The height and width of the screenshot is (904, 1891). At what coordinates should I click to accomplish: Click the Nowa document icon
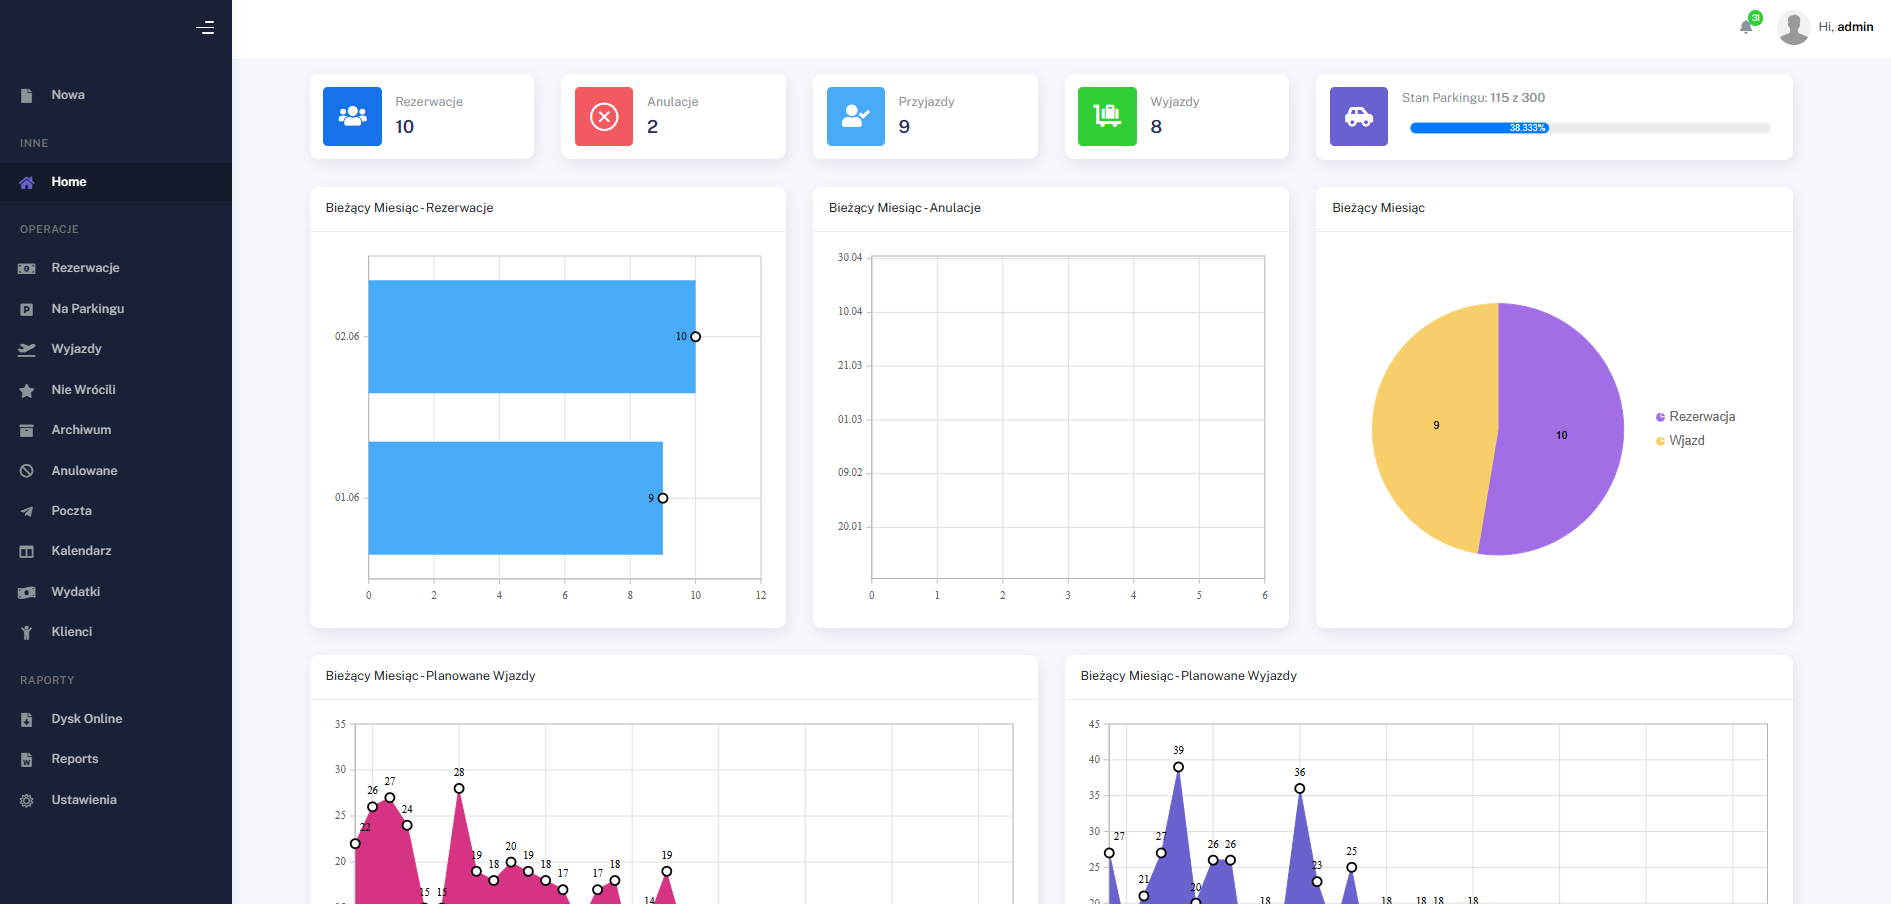(27, 96)
